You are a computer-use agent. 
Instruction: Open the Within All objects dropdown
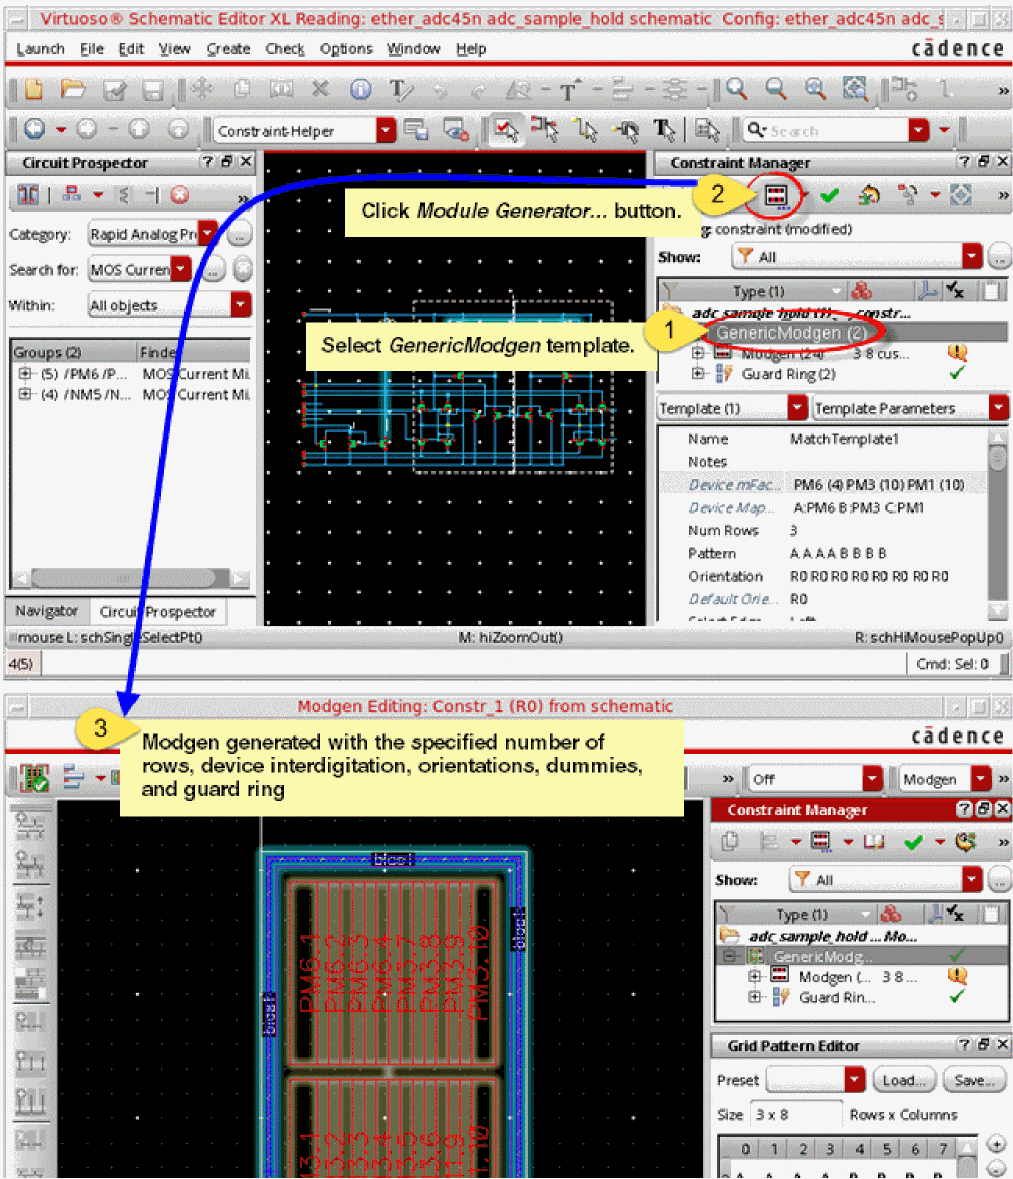(240, 305)
